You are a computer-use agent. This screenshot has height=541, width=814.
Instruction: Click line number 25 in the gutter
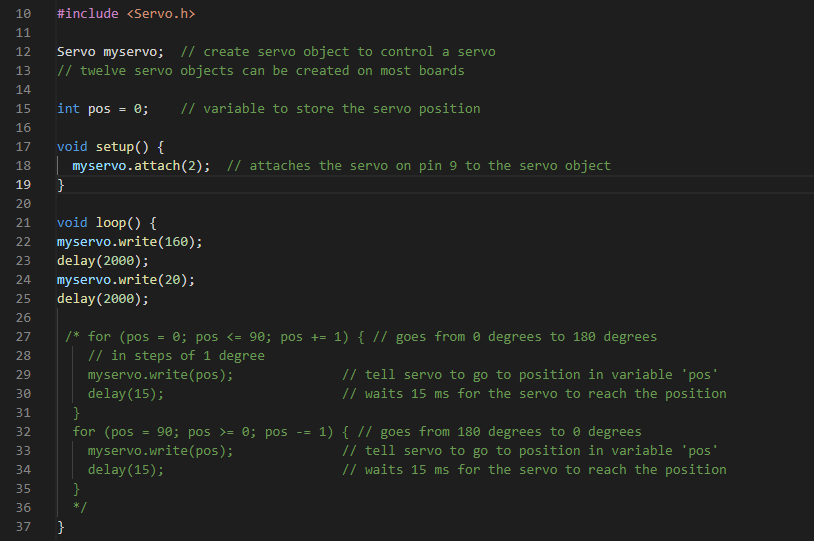click(x=24, y=299)
